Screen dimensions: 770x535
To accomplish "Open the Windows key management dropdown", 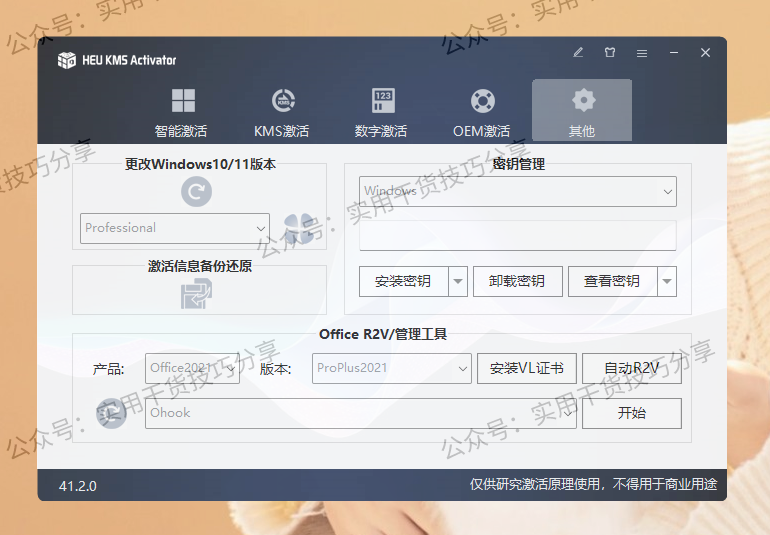I will tap(518, 191).
